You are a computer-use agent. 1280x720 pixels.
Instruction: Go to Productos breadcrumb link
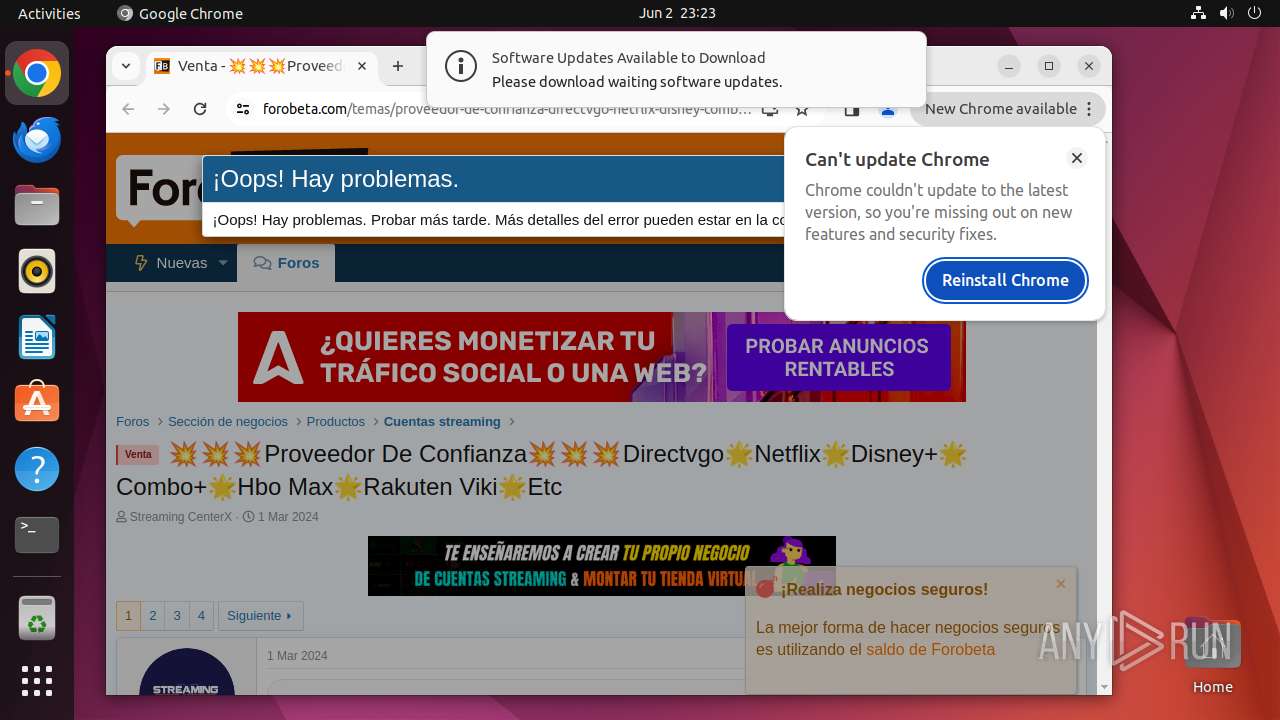[x=335, y=422]
